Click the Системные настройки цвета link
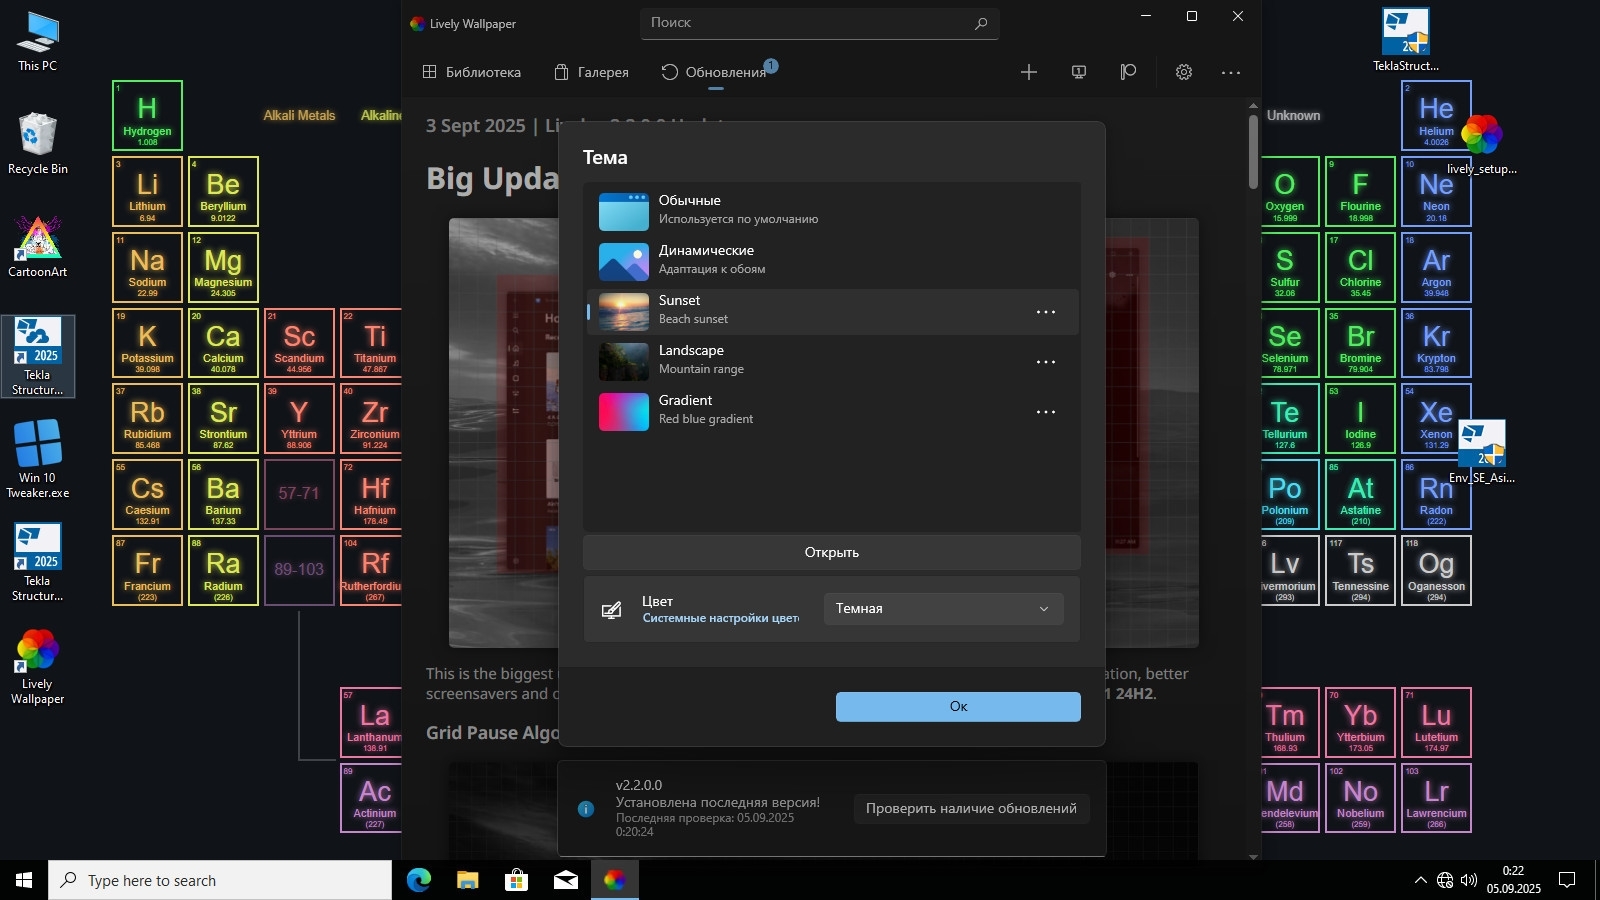 (721, 618)
